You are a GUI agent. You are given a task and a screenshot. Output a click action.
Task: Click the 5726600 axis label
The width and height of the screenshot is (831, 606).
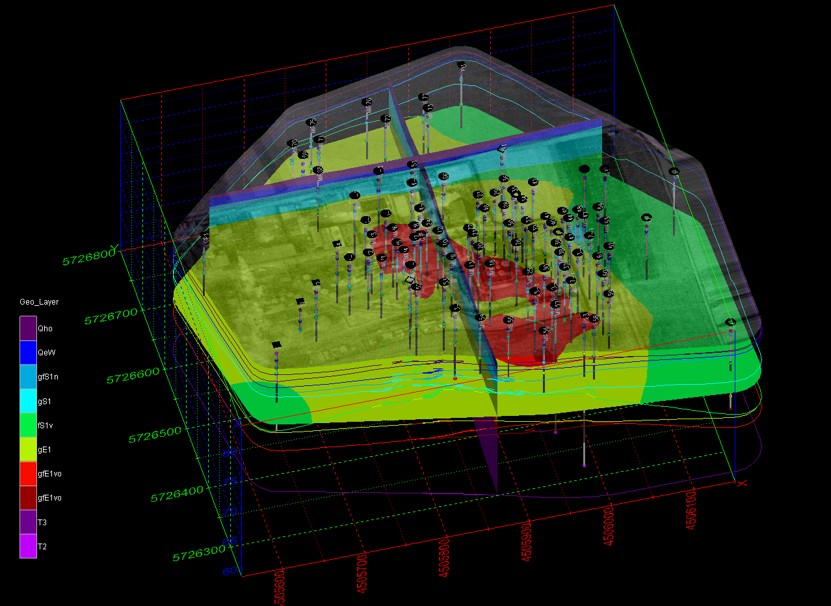[133, 375]
